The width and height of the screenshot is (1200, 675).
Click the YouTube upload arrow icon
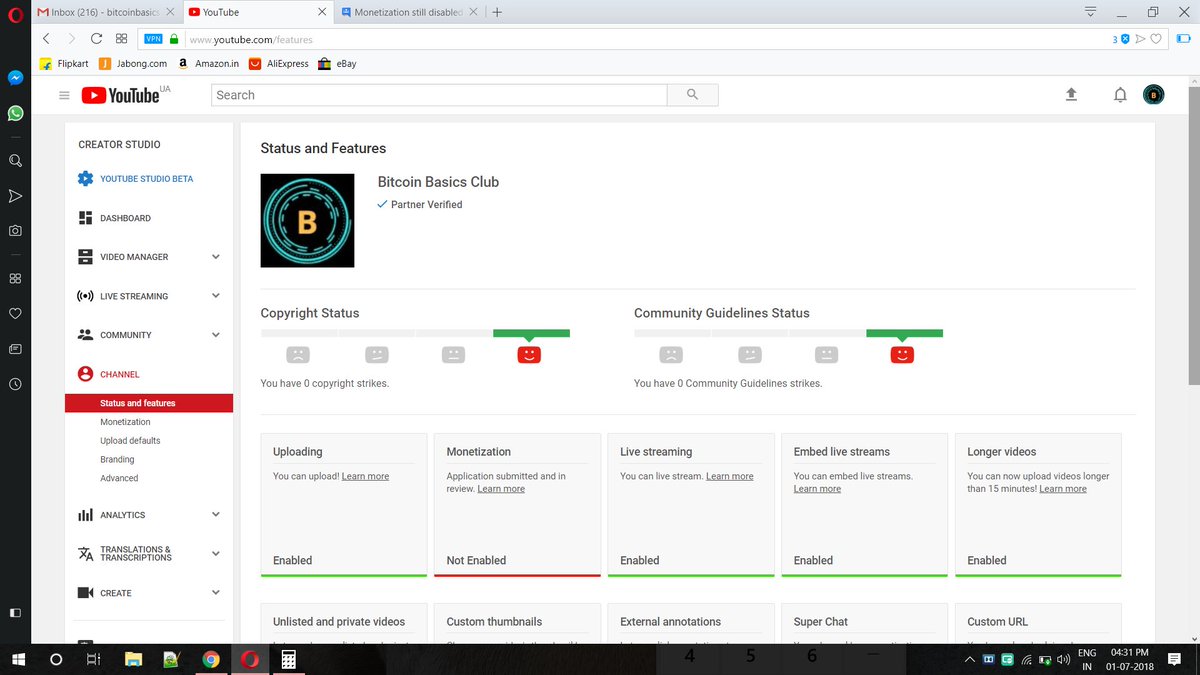tap(1071, 95)
